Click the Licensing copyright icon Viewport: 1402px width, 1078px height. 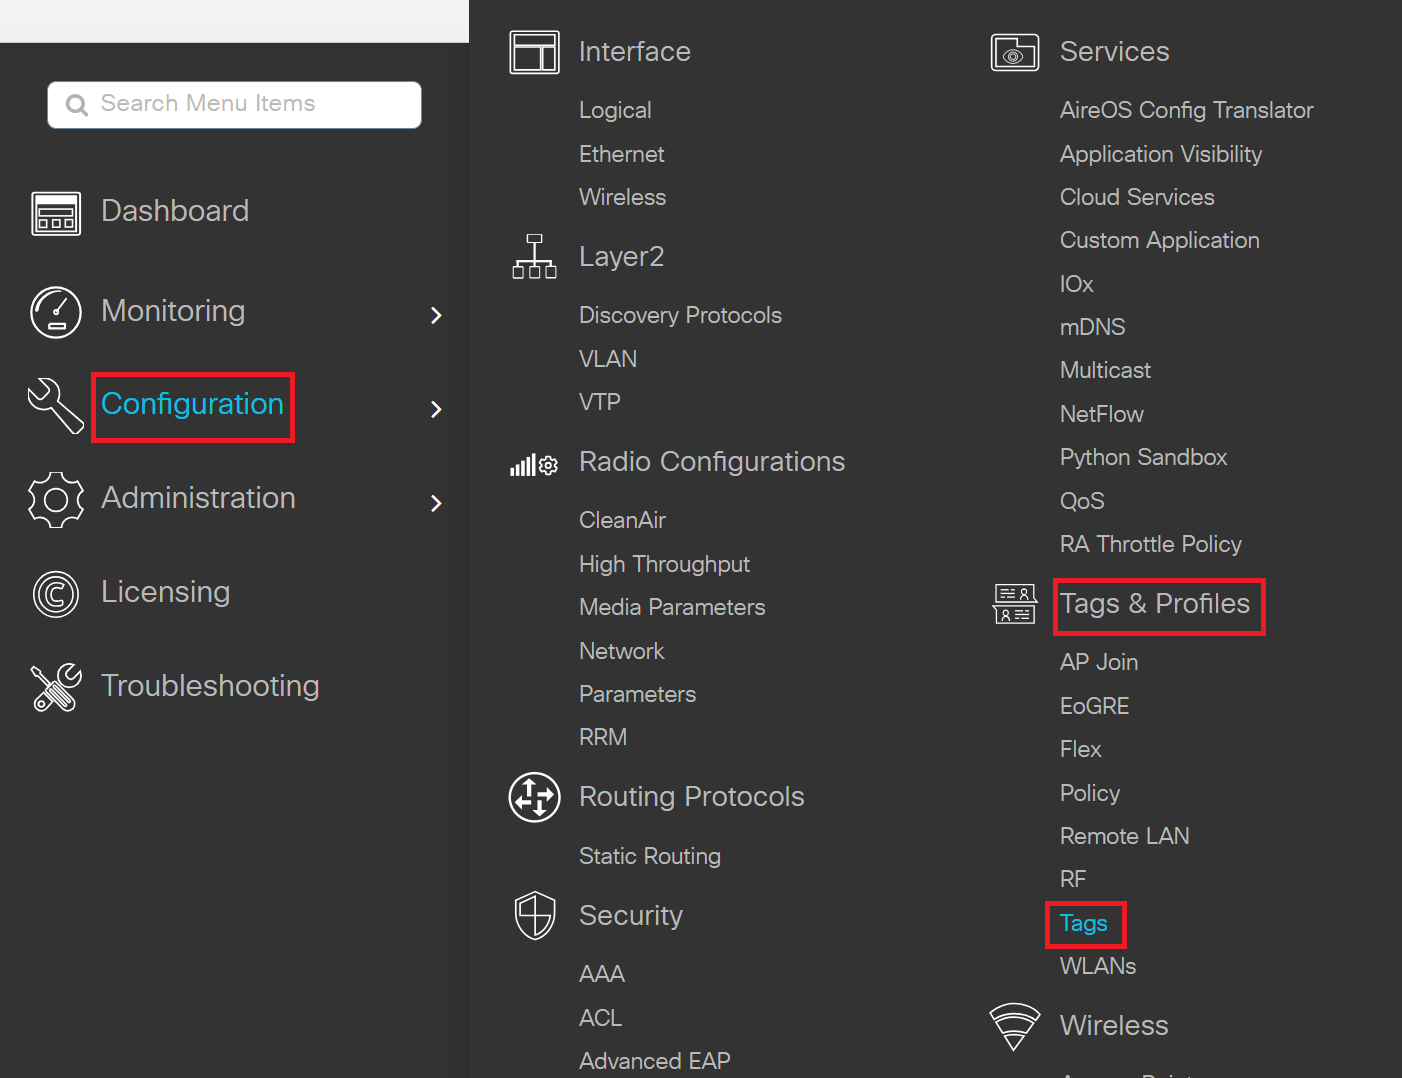point(56,593)
